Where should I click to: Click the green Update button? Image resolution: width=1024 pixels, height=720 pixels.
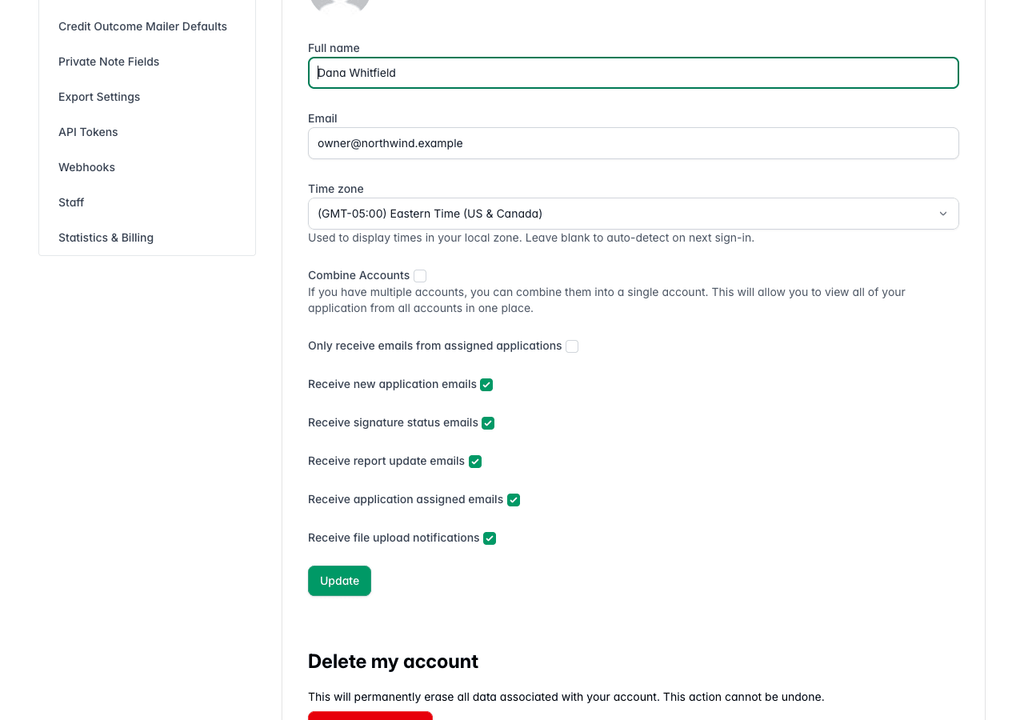(340, 581)
